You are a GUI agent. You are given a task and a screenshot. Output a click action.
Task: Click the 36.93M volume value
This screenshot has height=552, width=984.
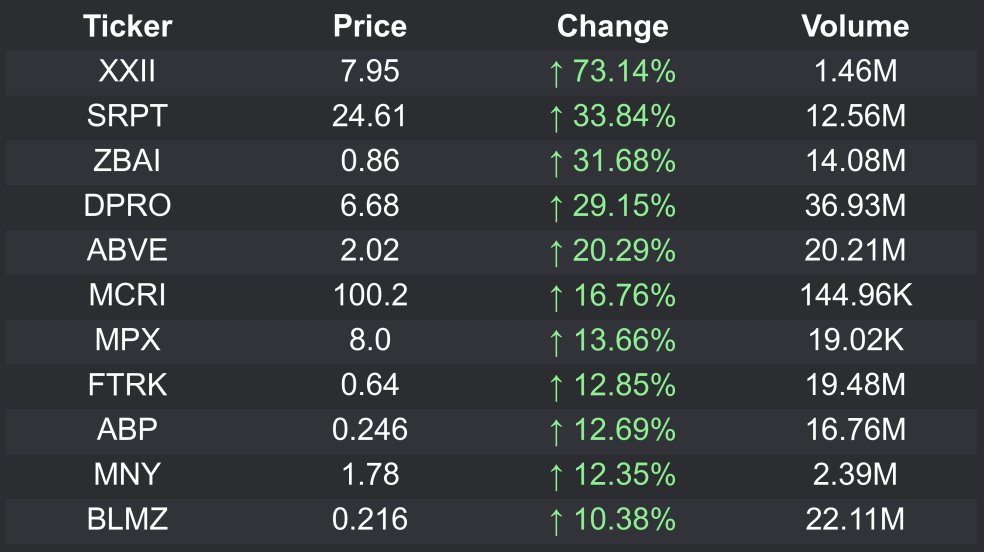click(855, 206)
